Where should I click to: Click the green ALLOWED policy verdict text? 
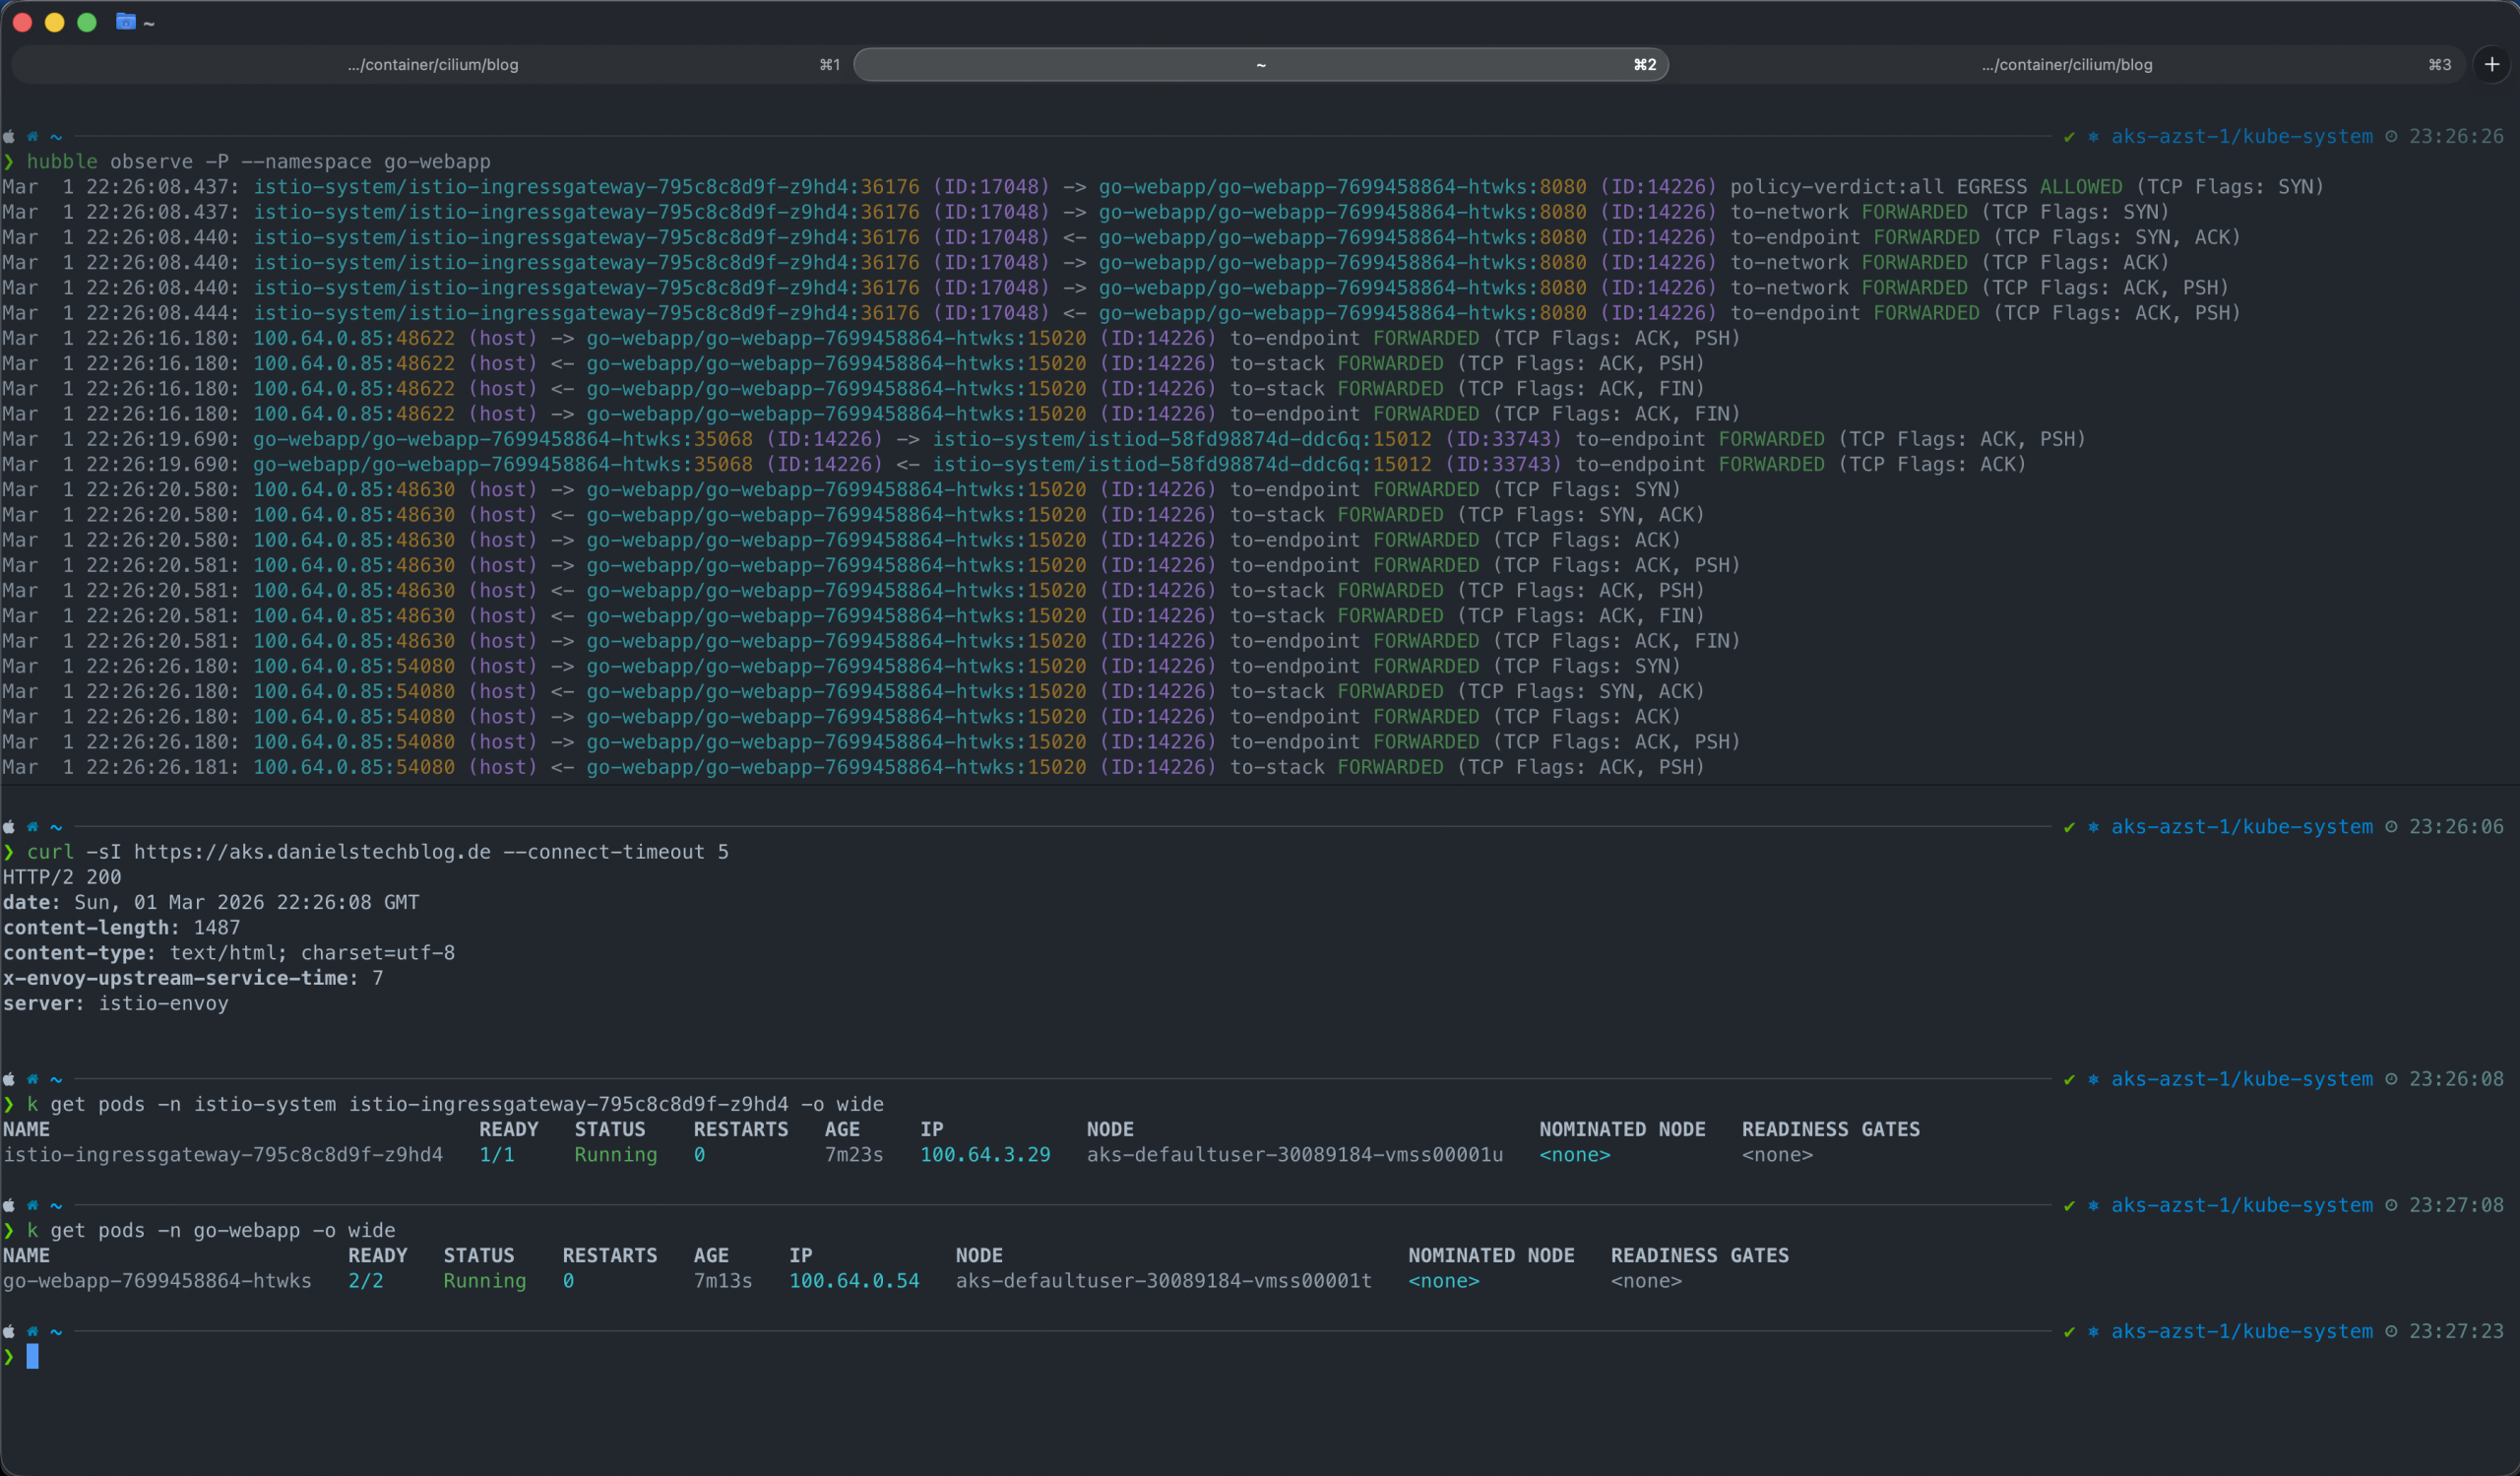coord(2080,186)
